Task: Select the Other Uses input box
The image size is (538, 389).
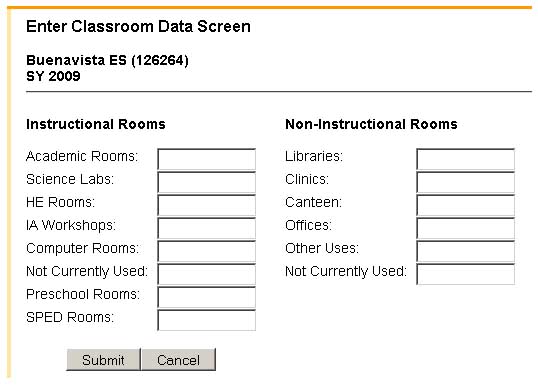Action: point(466,251)
